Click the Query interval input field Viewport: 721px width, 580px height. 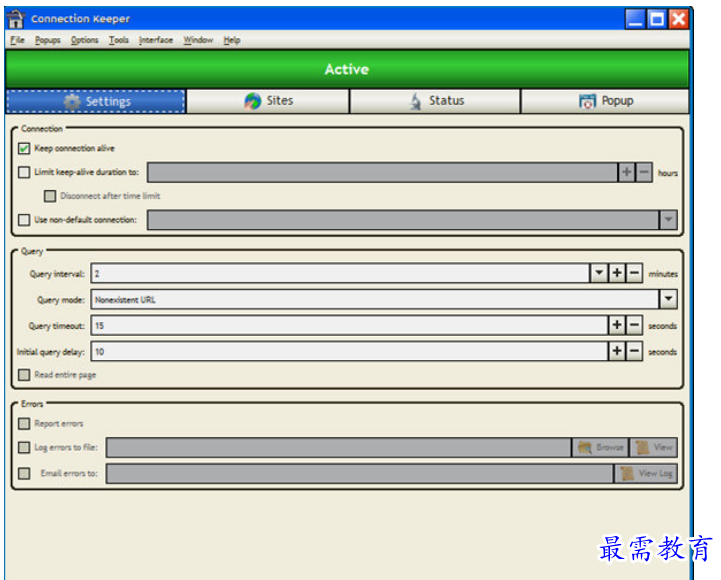[x=340, y=274]
